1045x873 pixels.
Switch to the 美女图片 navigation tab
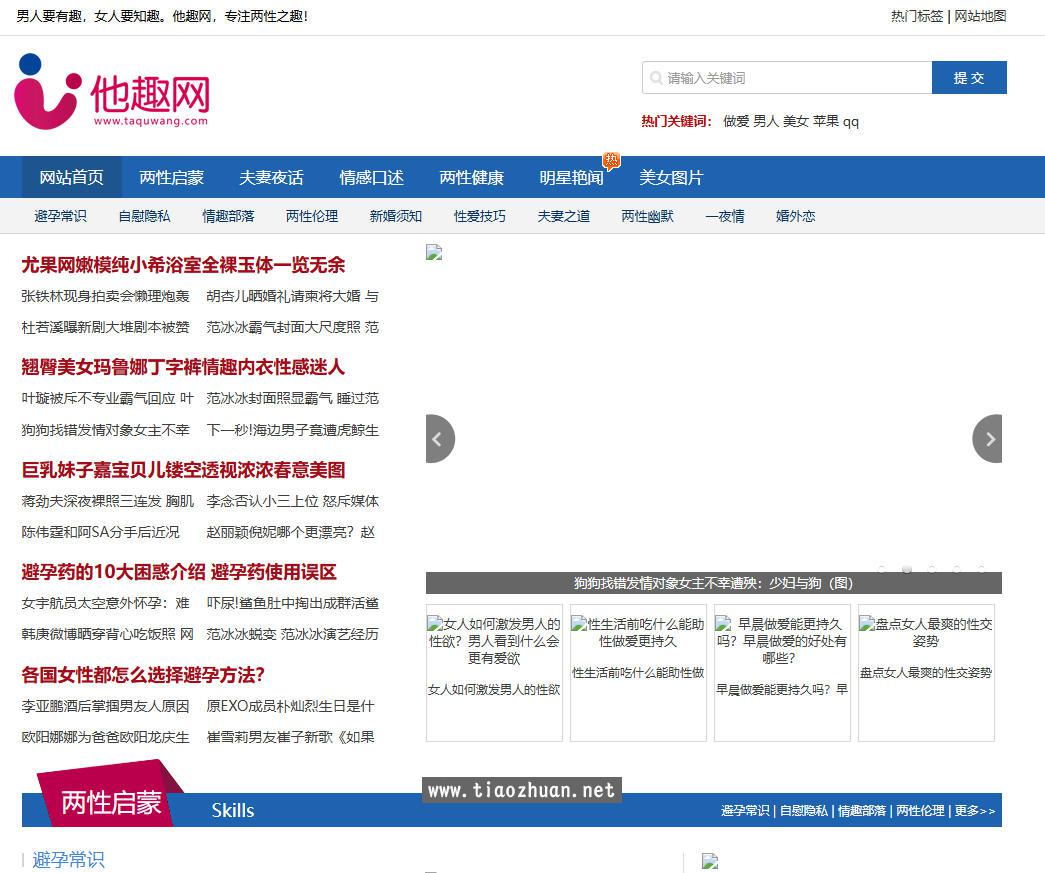pos(671,177)
